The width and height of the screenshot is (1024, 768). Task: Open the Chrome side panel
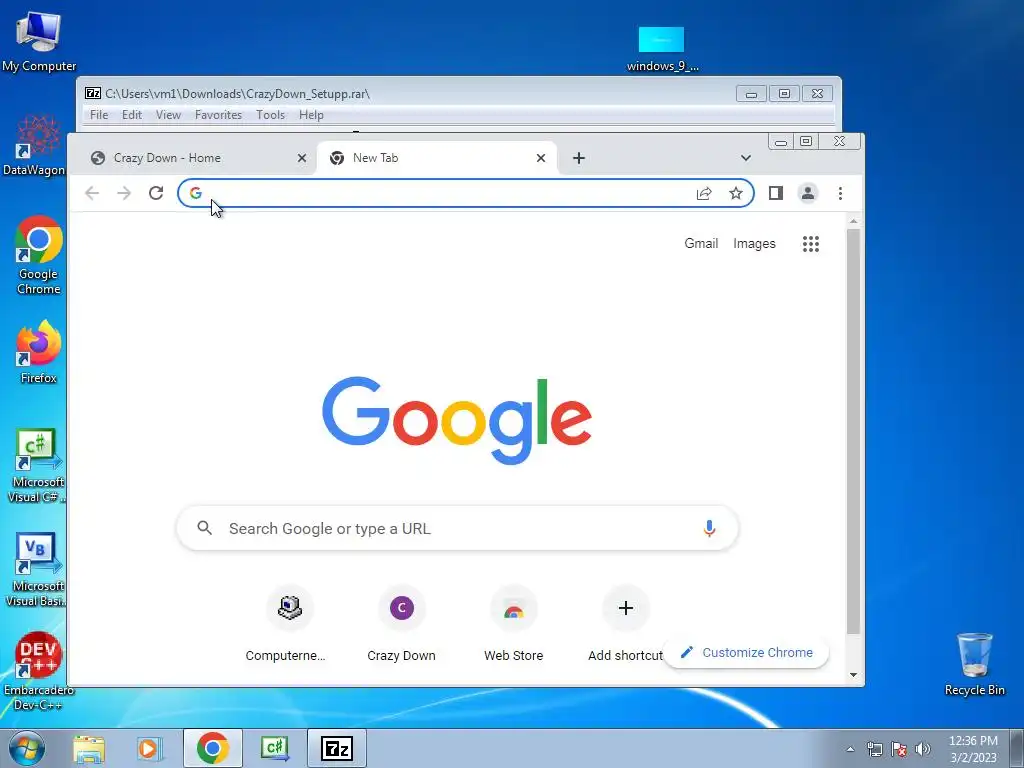point(776,193)
